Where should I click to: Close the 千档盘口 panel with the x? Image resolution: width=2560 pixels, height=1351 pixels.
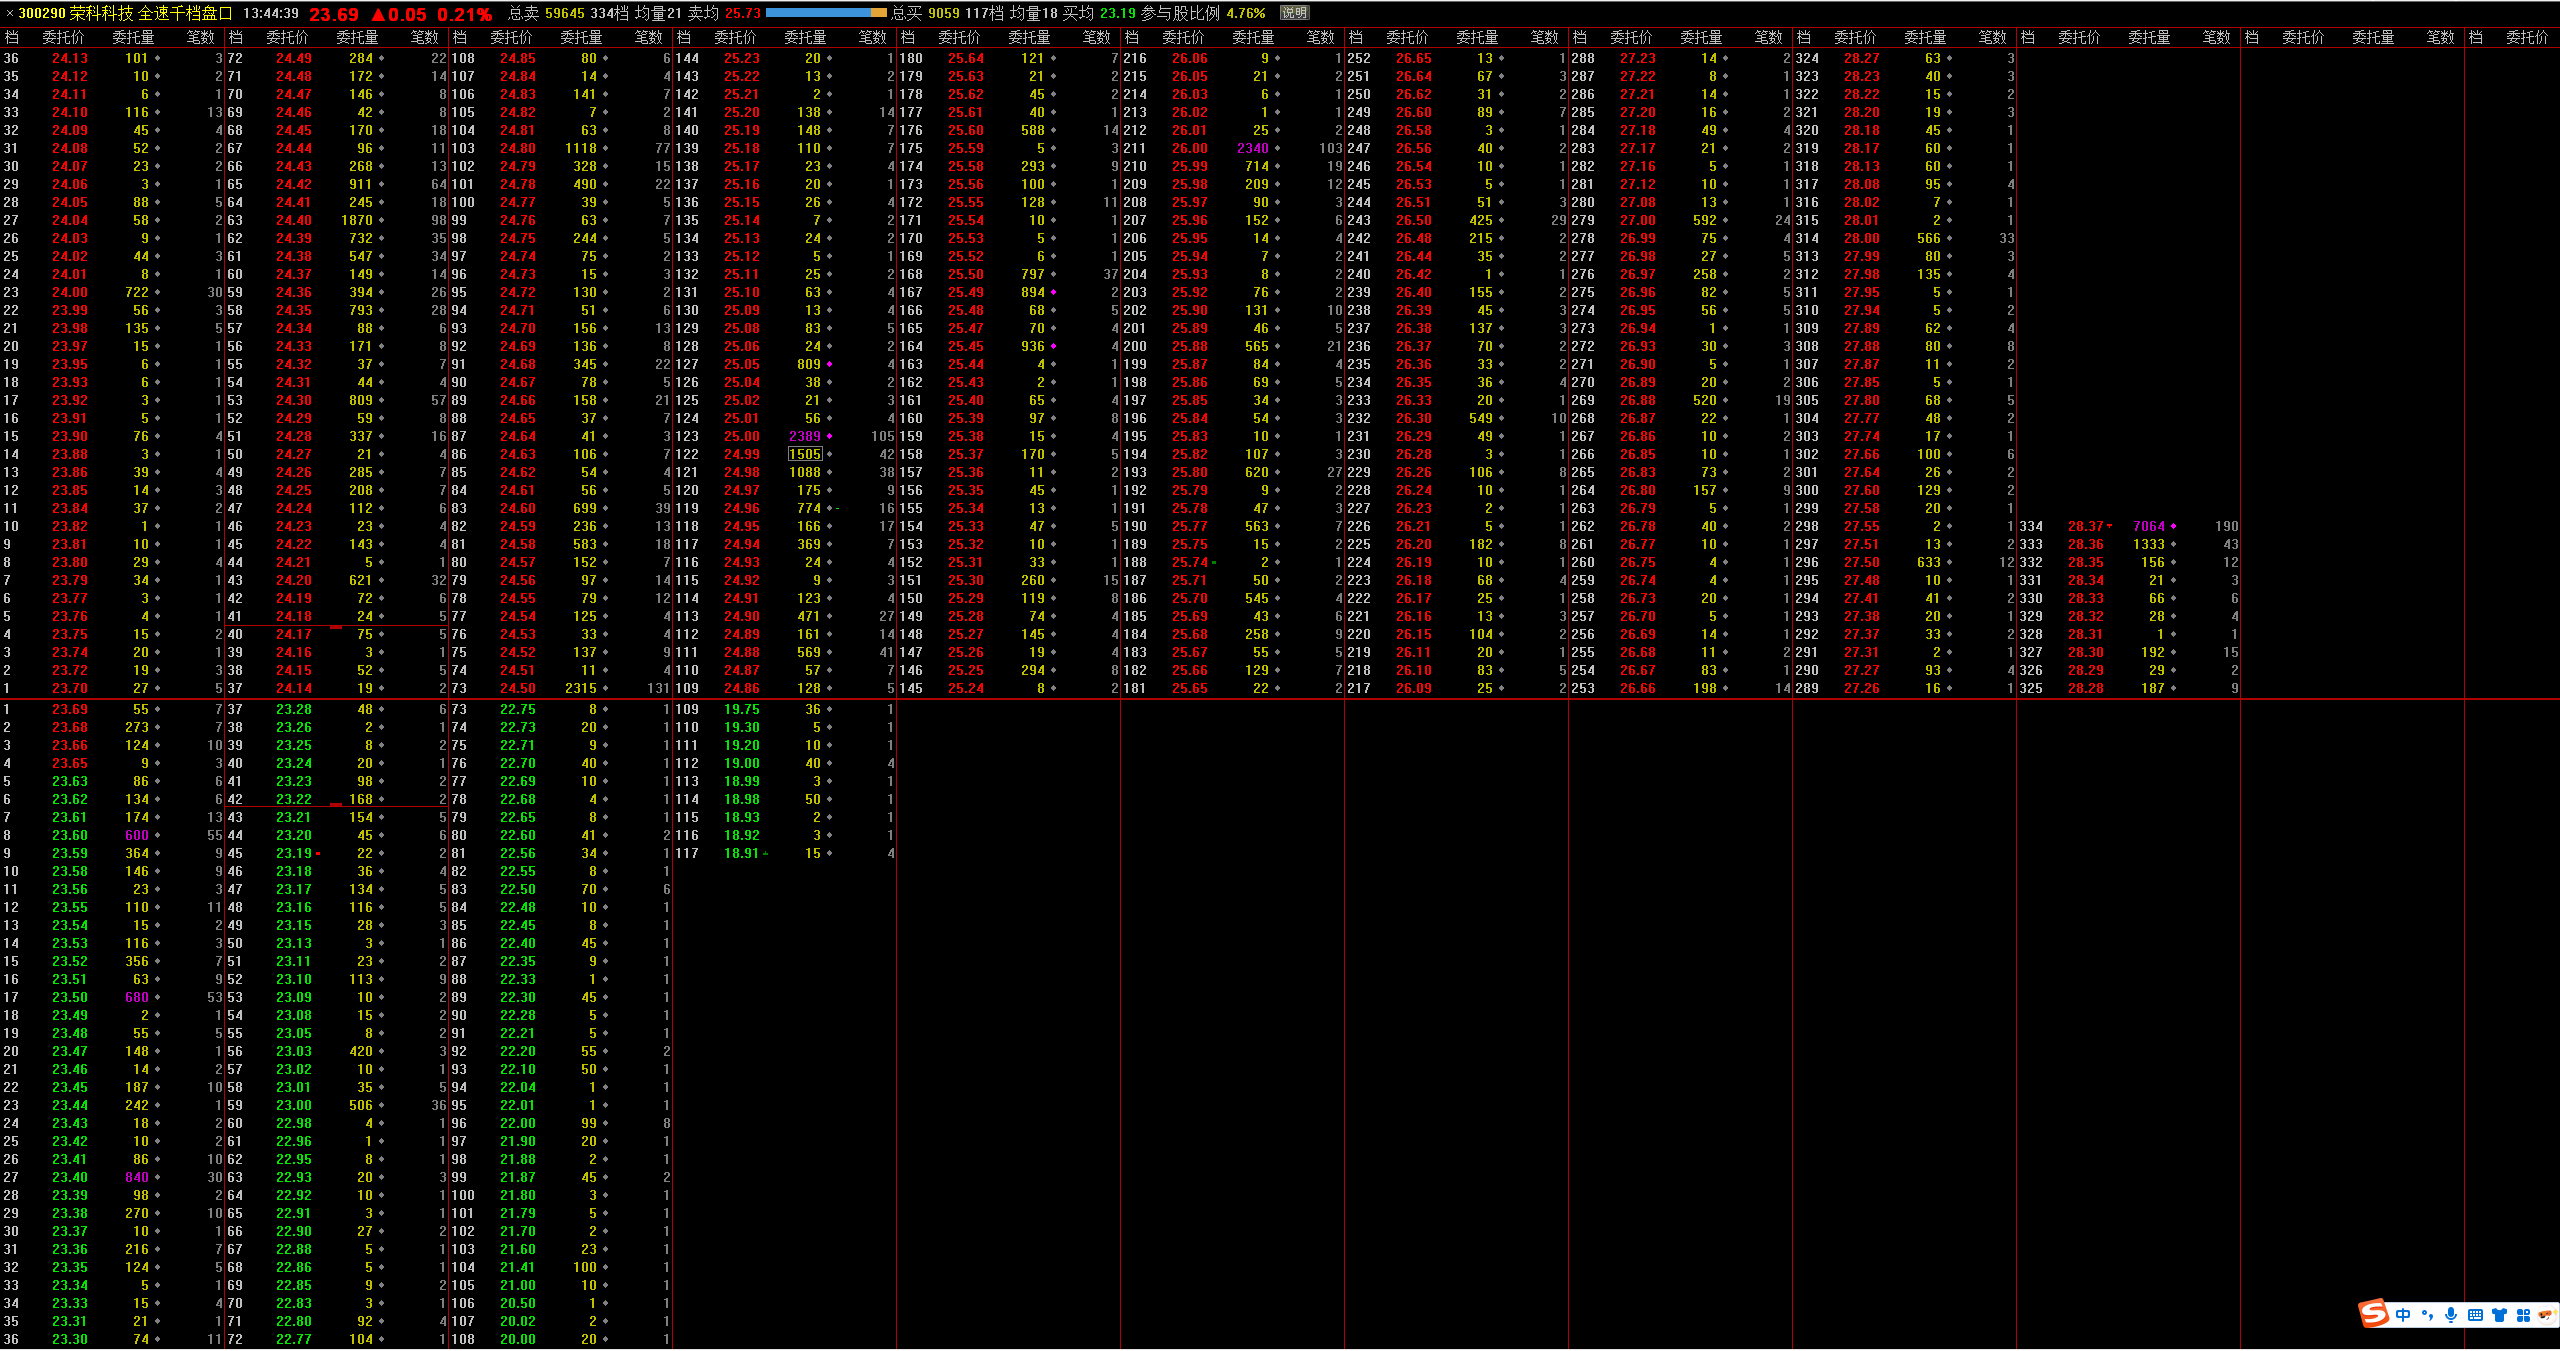pos(9,13)
